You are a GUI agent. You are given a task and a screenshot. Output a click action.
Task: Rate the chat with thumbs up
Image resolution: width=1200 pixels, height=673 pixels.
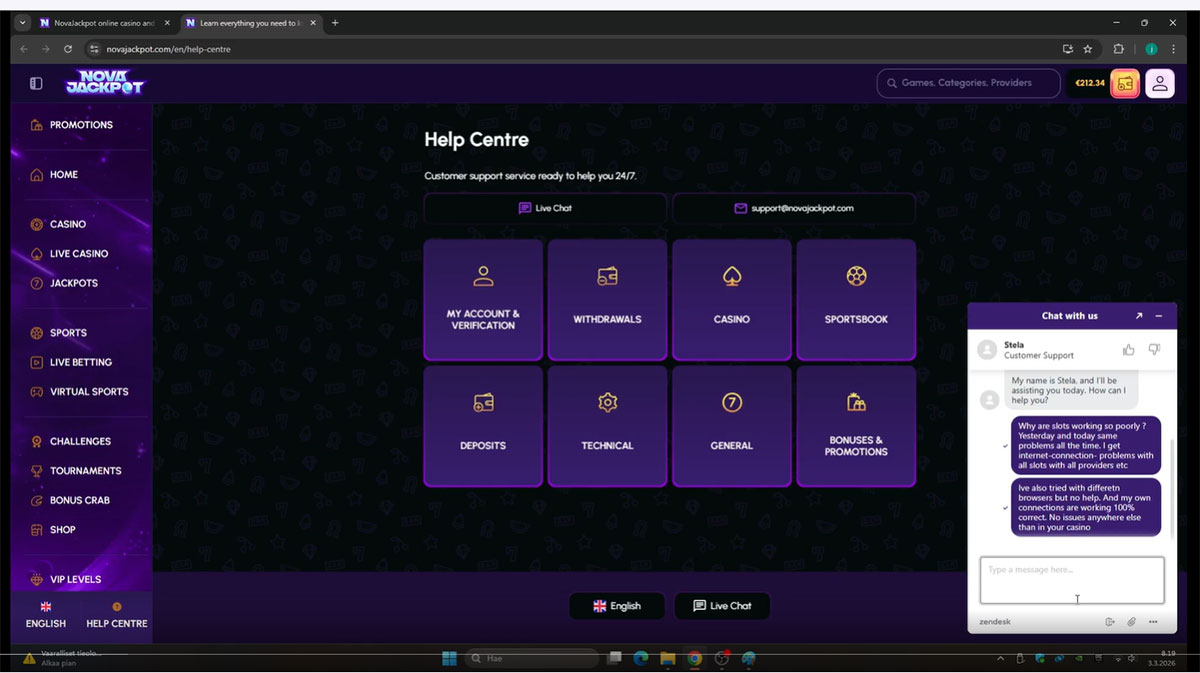(x=1128, y=350)
